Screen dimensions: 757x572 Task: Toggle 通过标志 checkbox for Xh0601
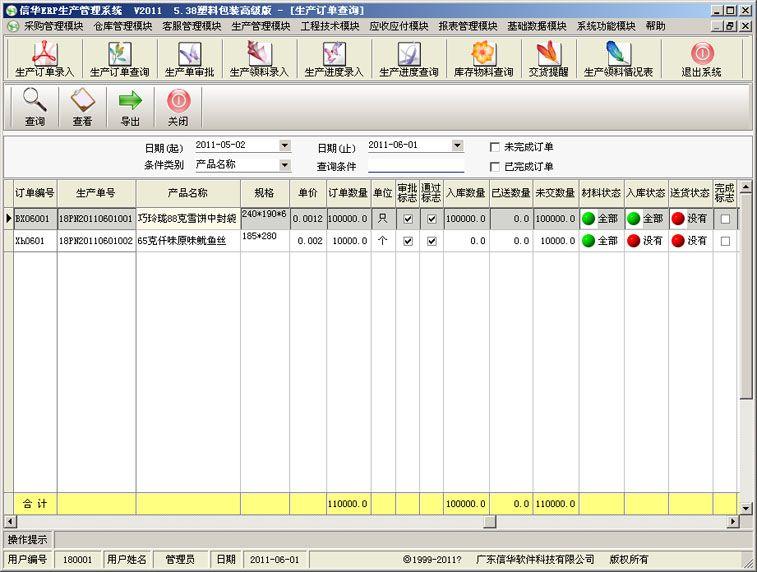click(432, 241)
